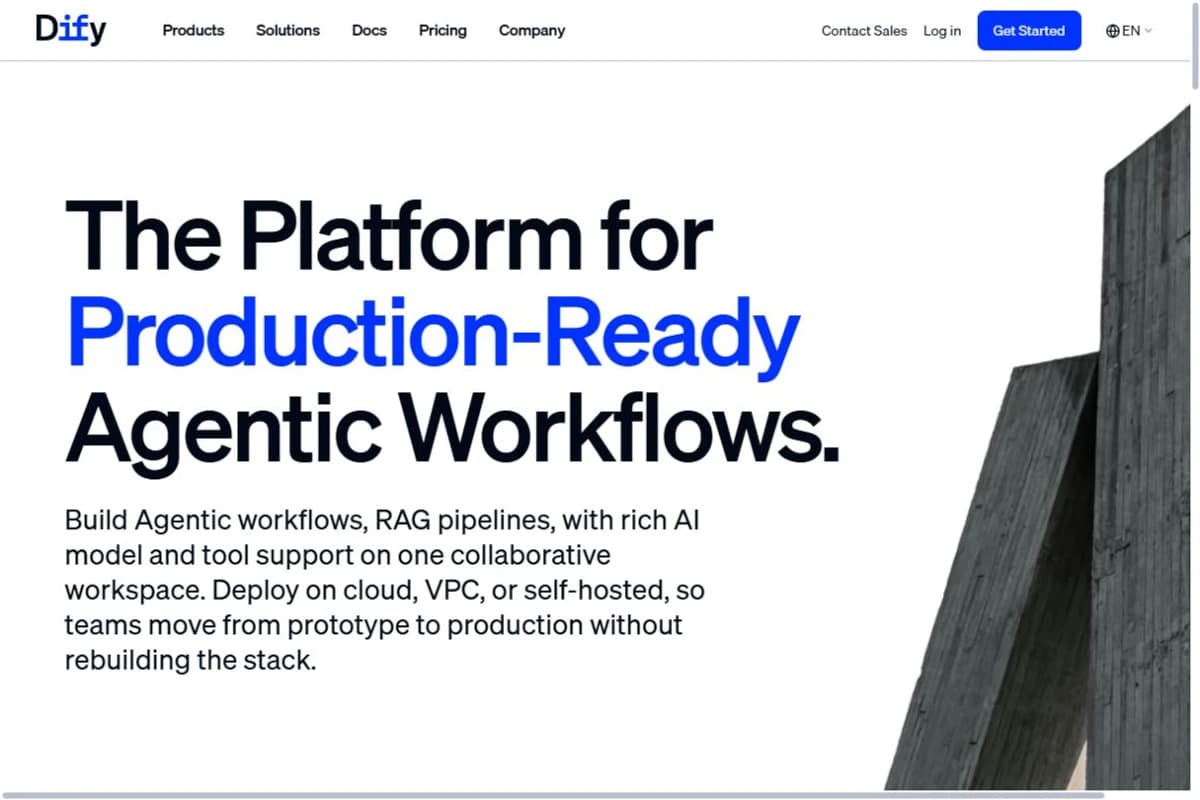Go to the Docs page
The image size is (1200, 800).
coord(369,30)
